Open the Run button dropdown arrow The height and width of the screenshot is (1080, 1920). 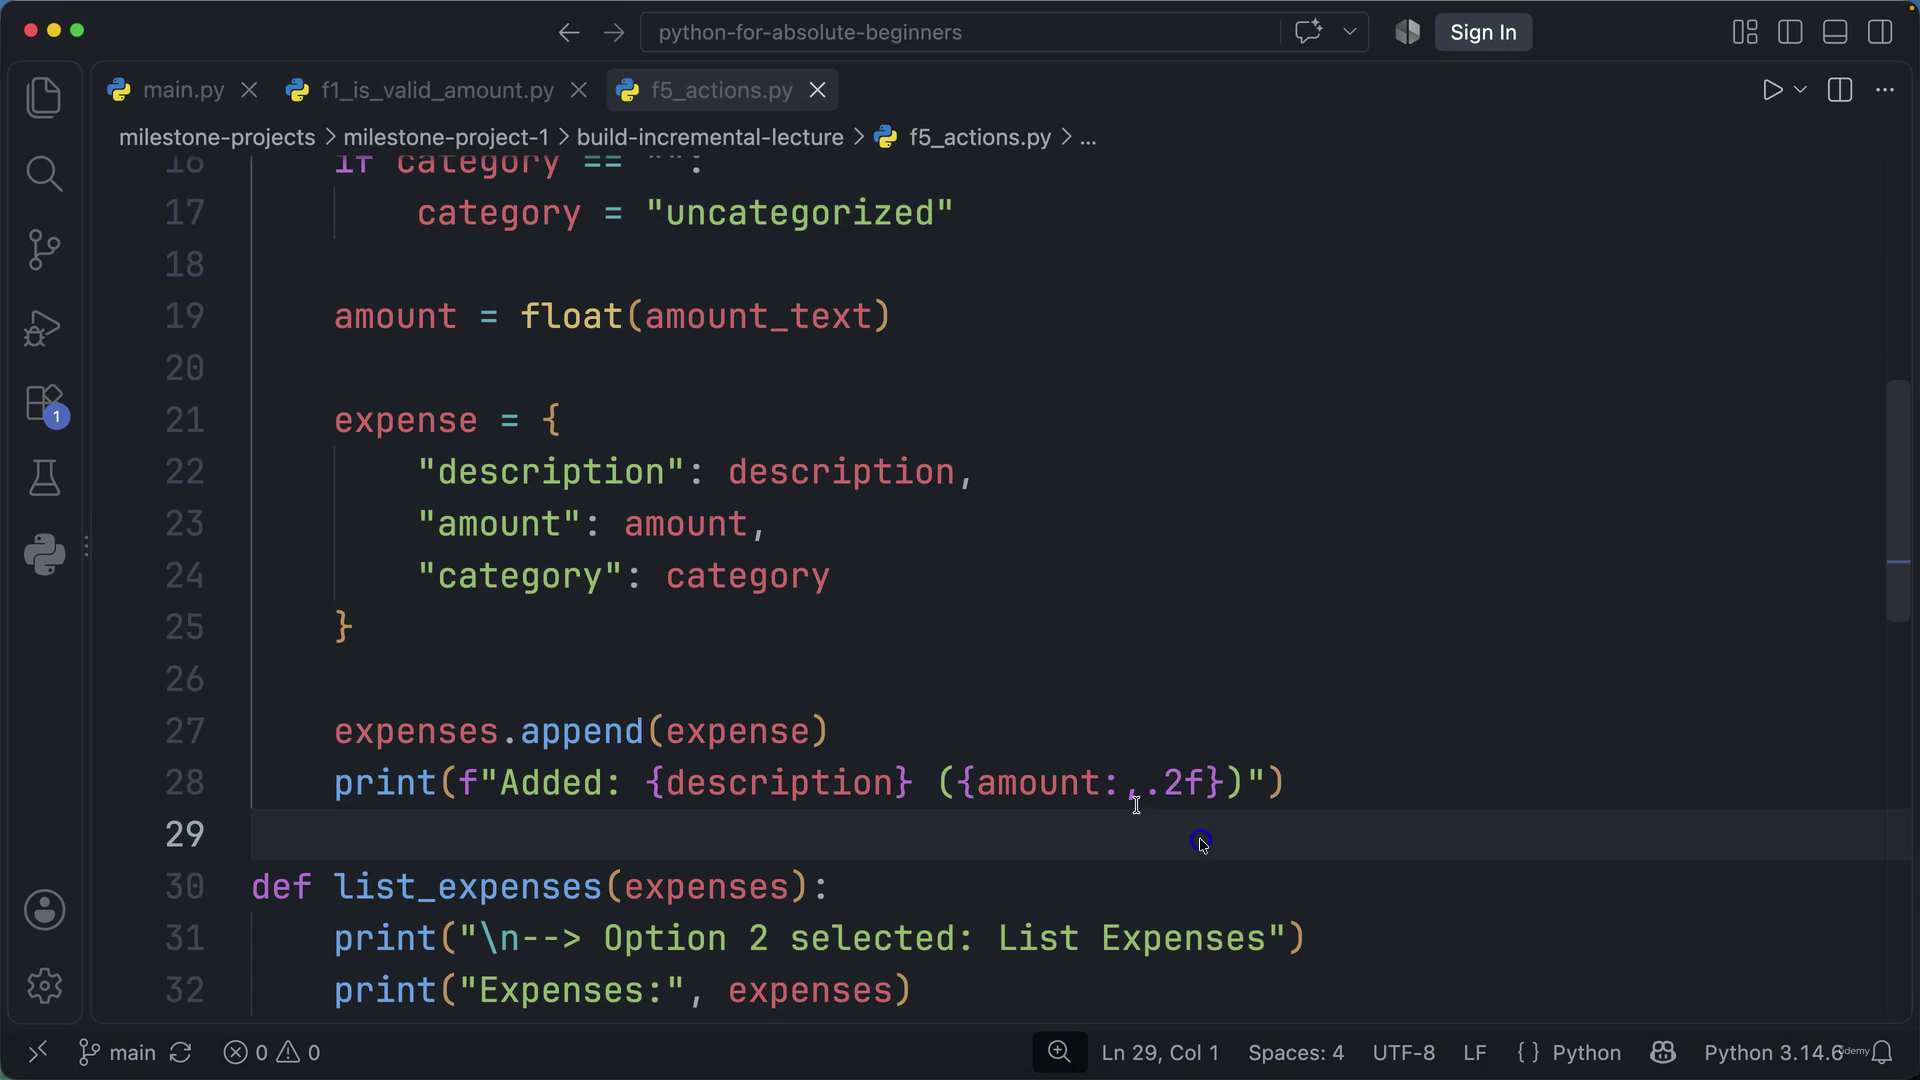tap(1801, 90)
